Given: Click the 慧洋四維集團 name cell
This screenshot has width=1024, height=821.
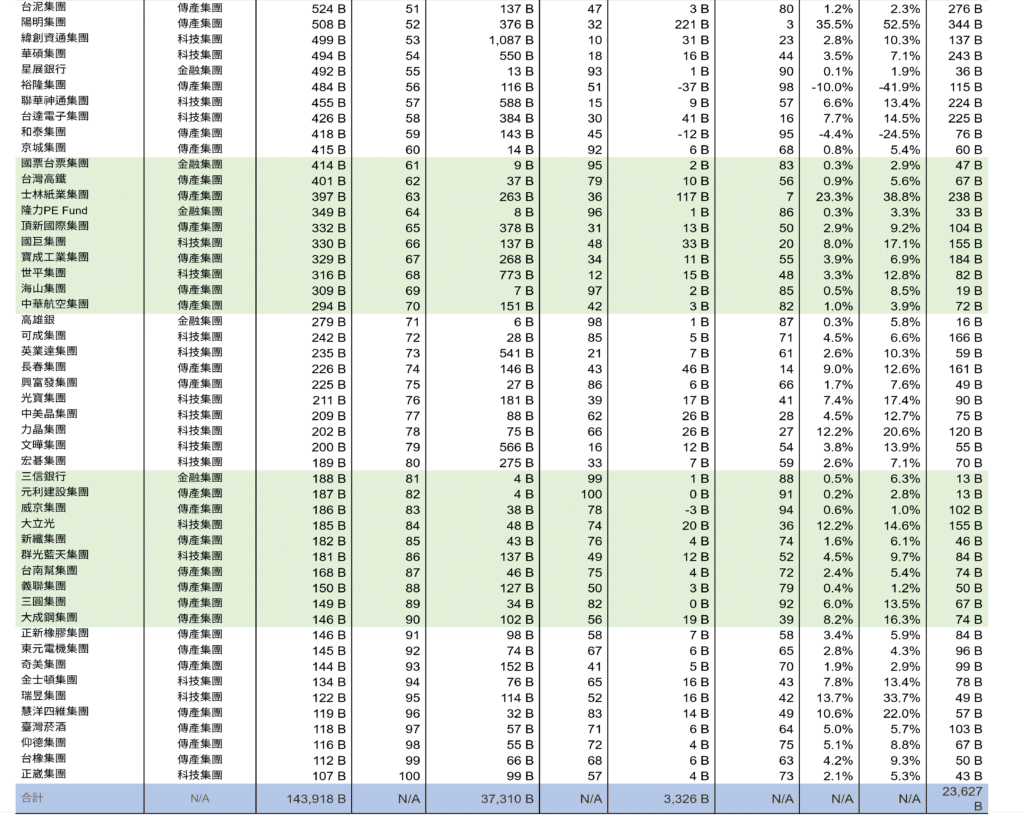Looking at the screenshot, I should click(55, 713).
